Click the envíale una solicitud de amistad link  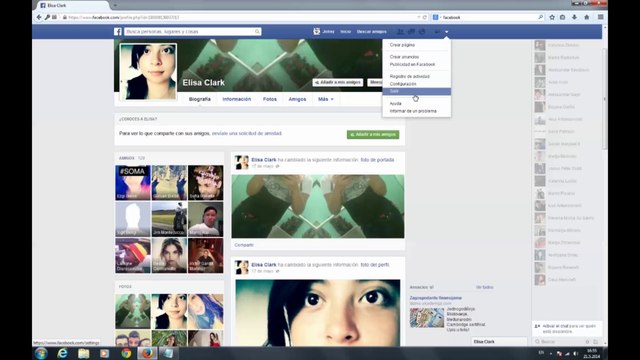tap(247, 133)
